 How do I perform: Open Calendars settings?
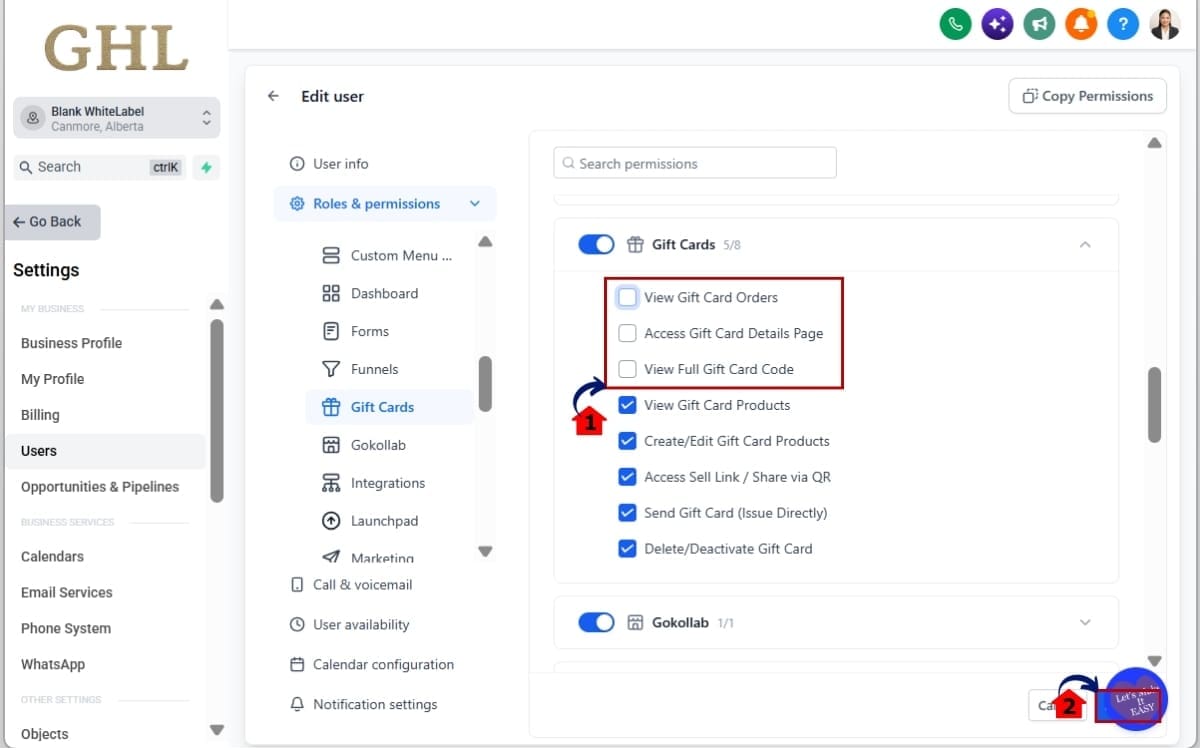click(x=52, y=556)
